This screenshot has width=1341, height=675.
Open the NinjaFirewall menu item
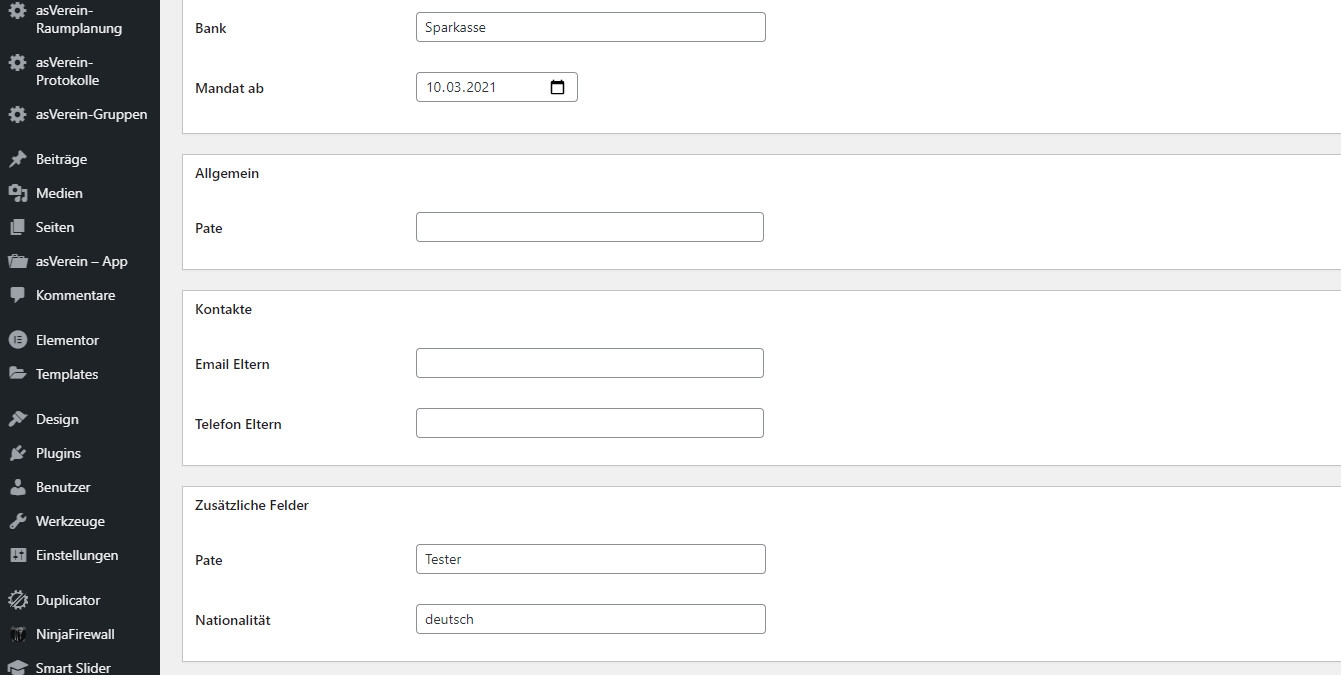[x=75, y=634]
